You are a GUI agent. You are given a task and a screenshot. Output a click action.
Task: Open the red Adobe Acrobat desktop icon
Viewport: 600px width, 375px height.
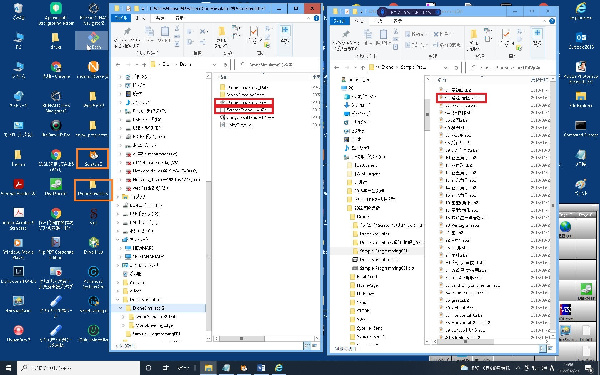pos(18,188)
